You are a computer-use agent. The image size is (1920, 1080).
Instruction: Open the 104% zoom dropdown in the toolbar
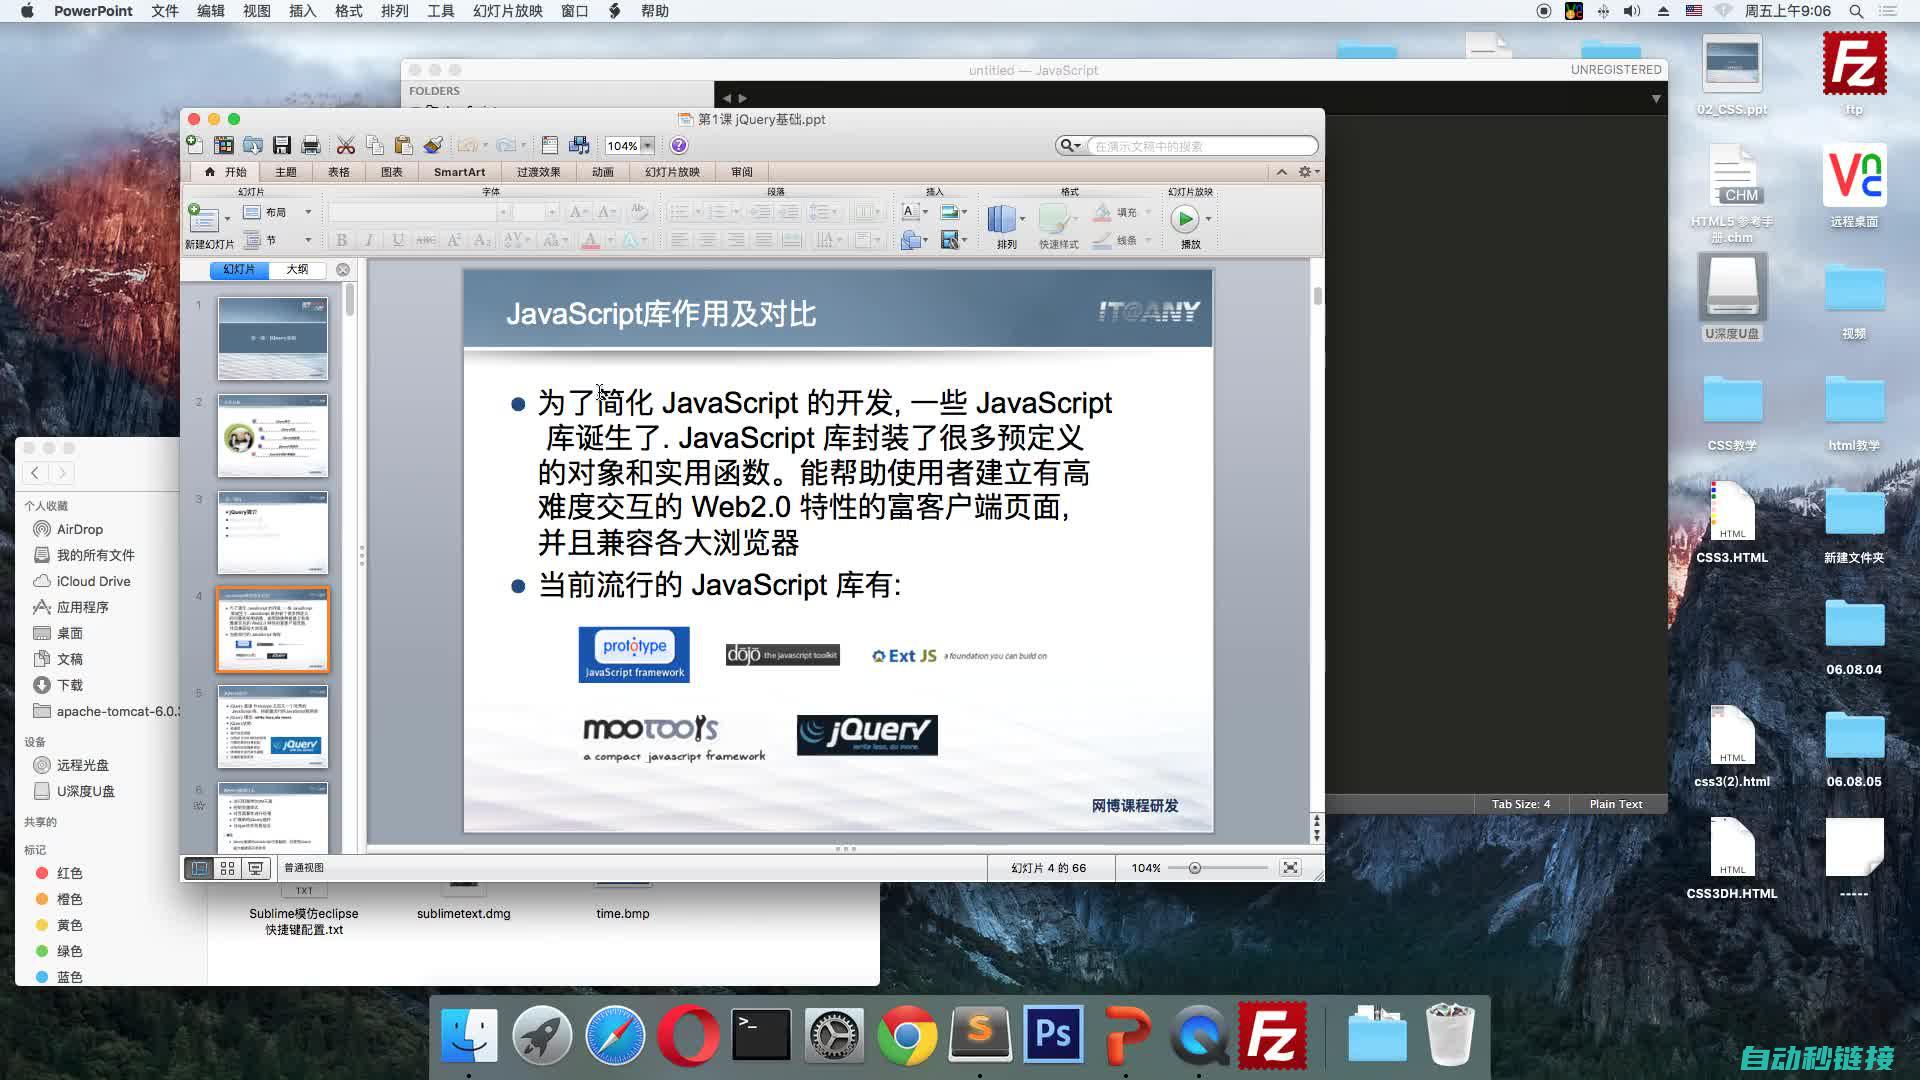pos(648,146)
